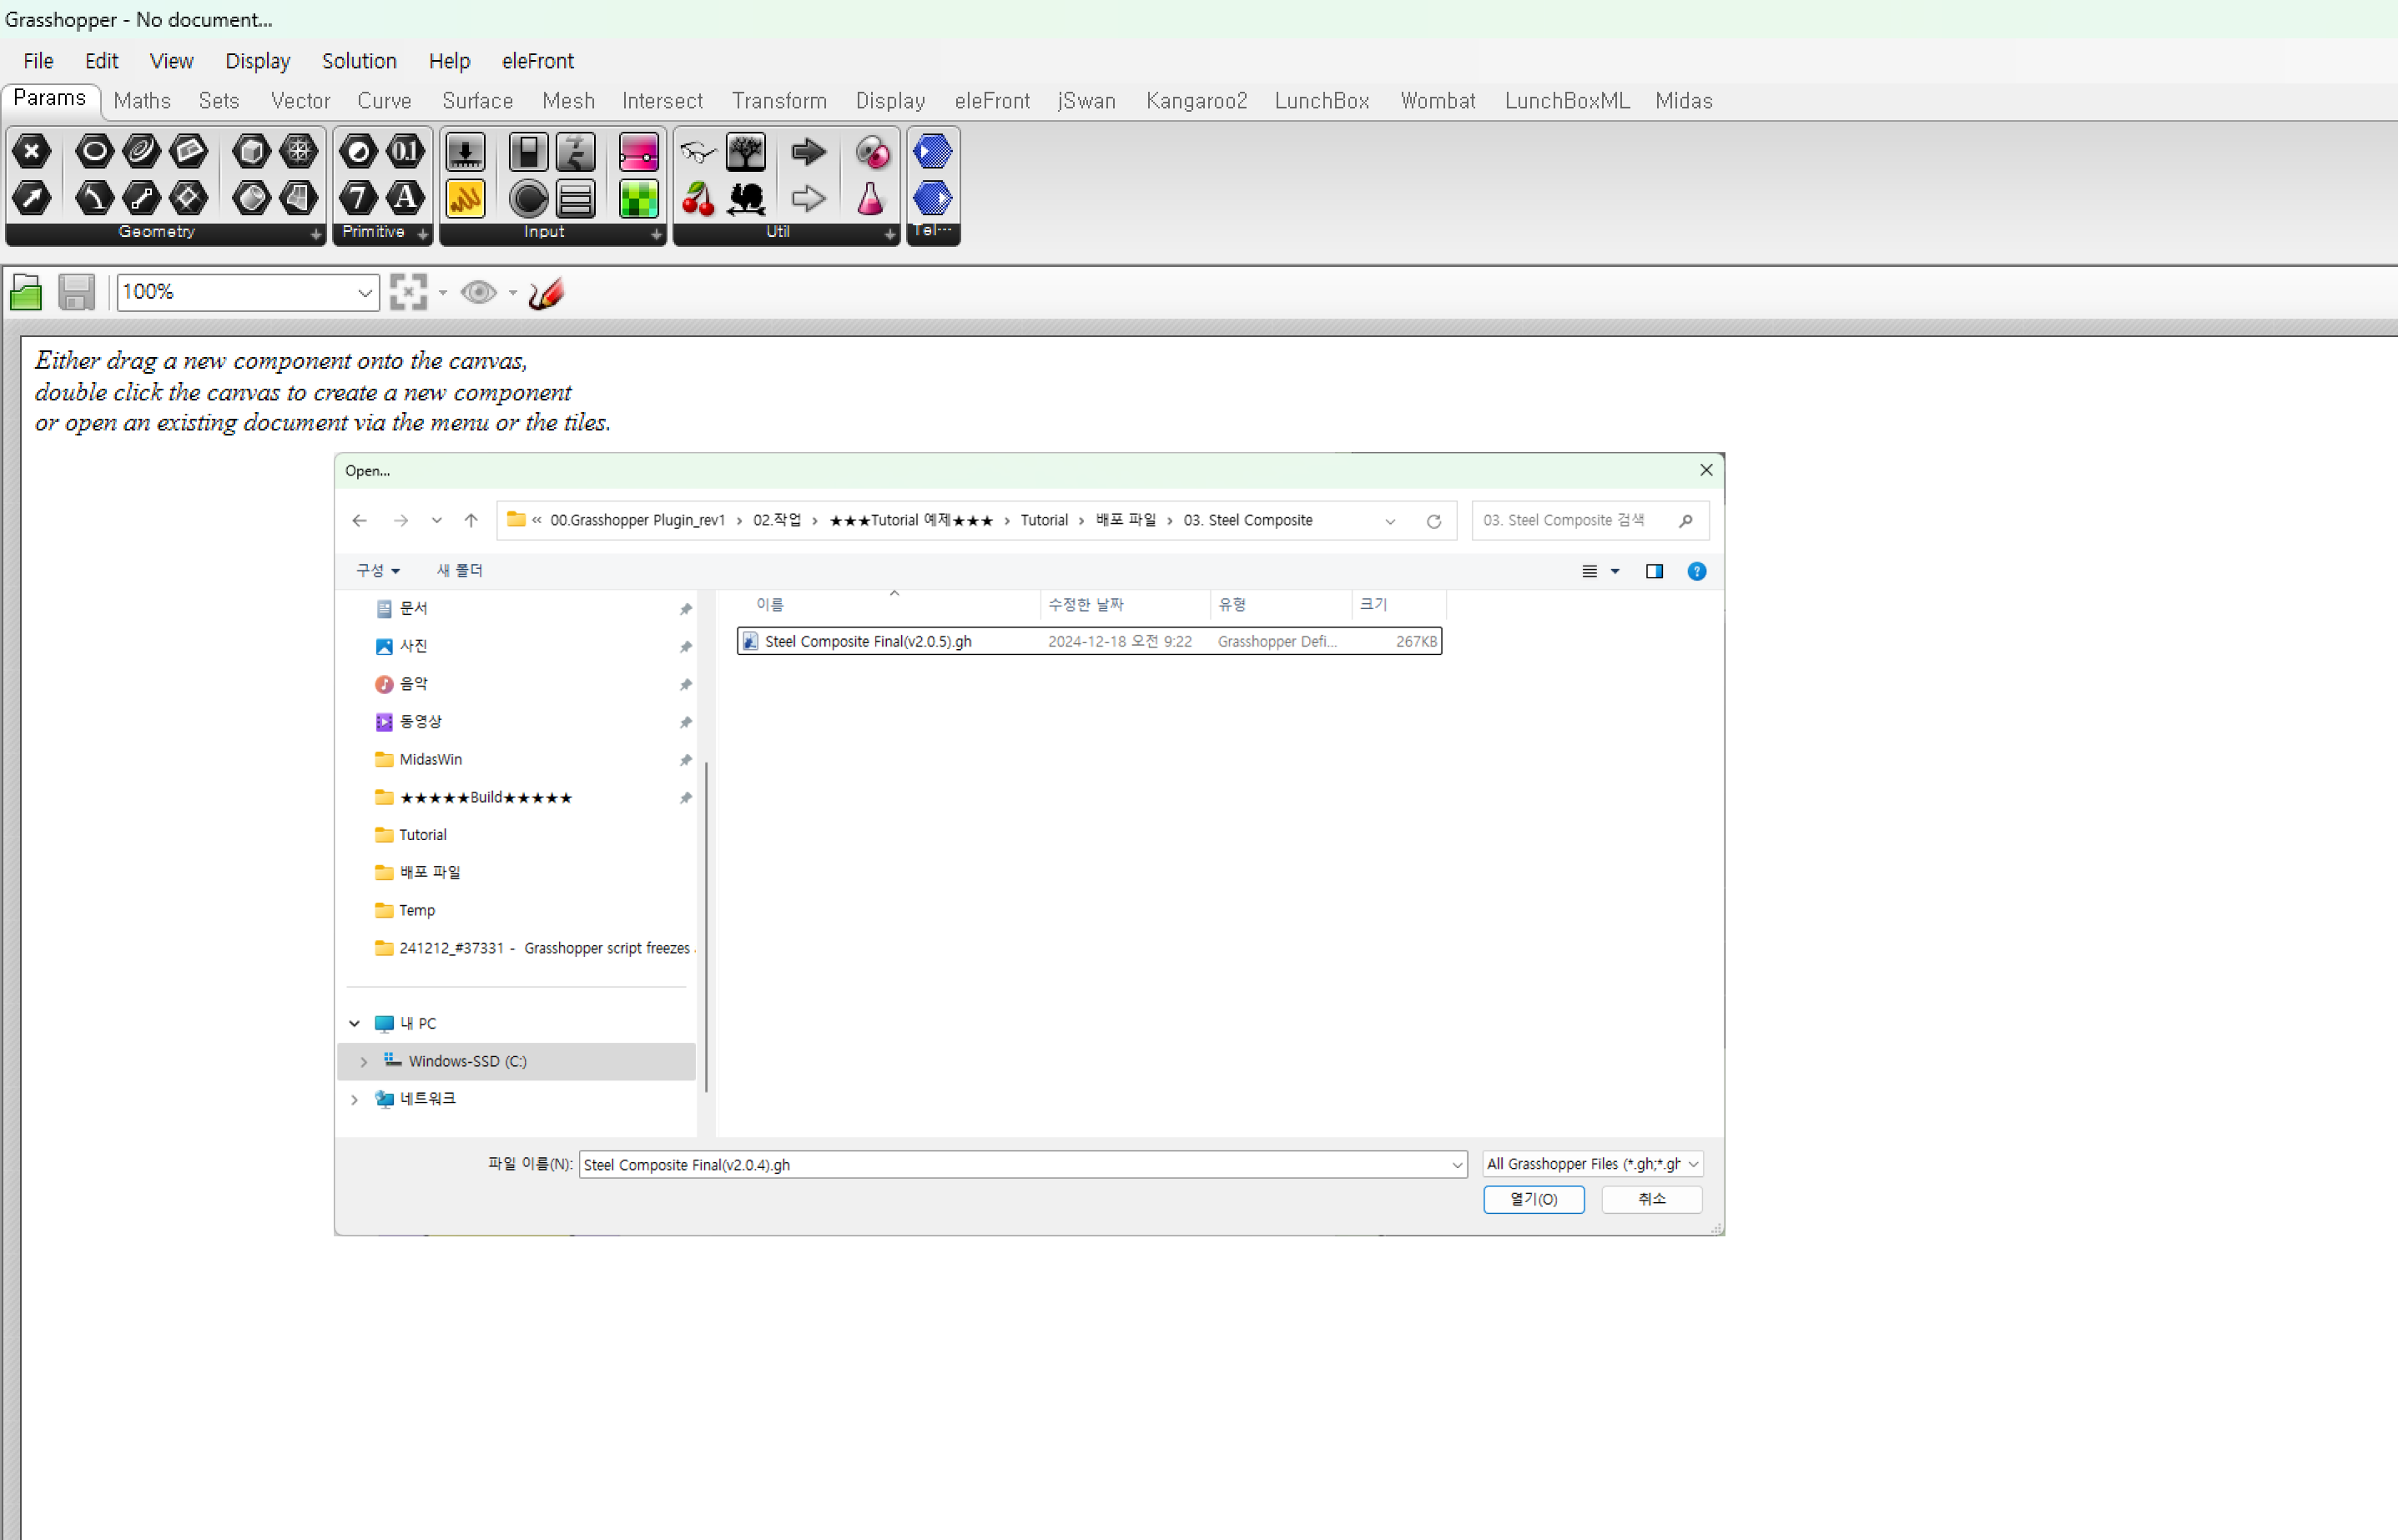
Task: Pick the Boolean Toggle input icon
Action: tap(528, 151)
